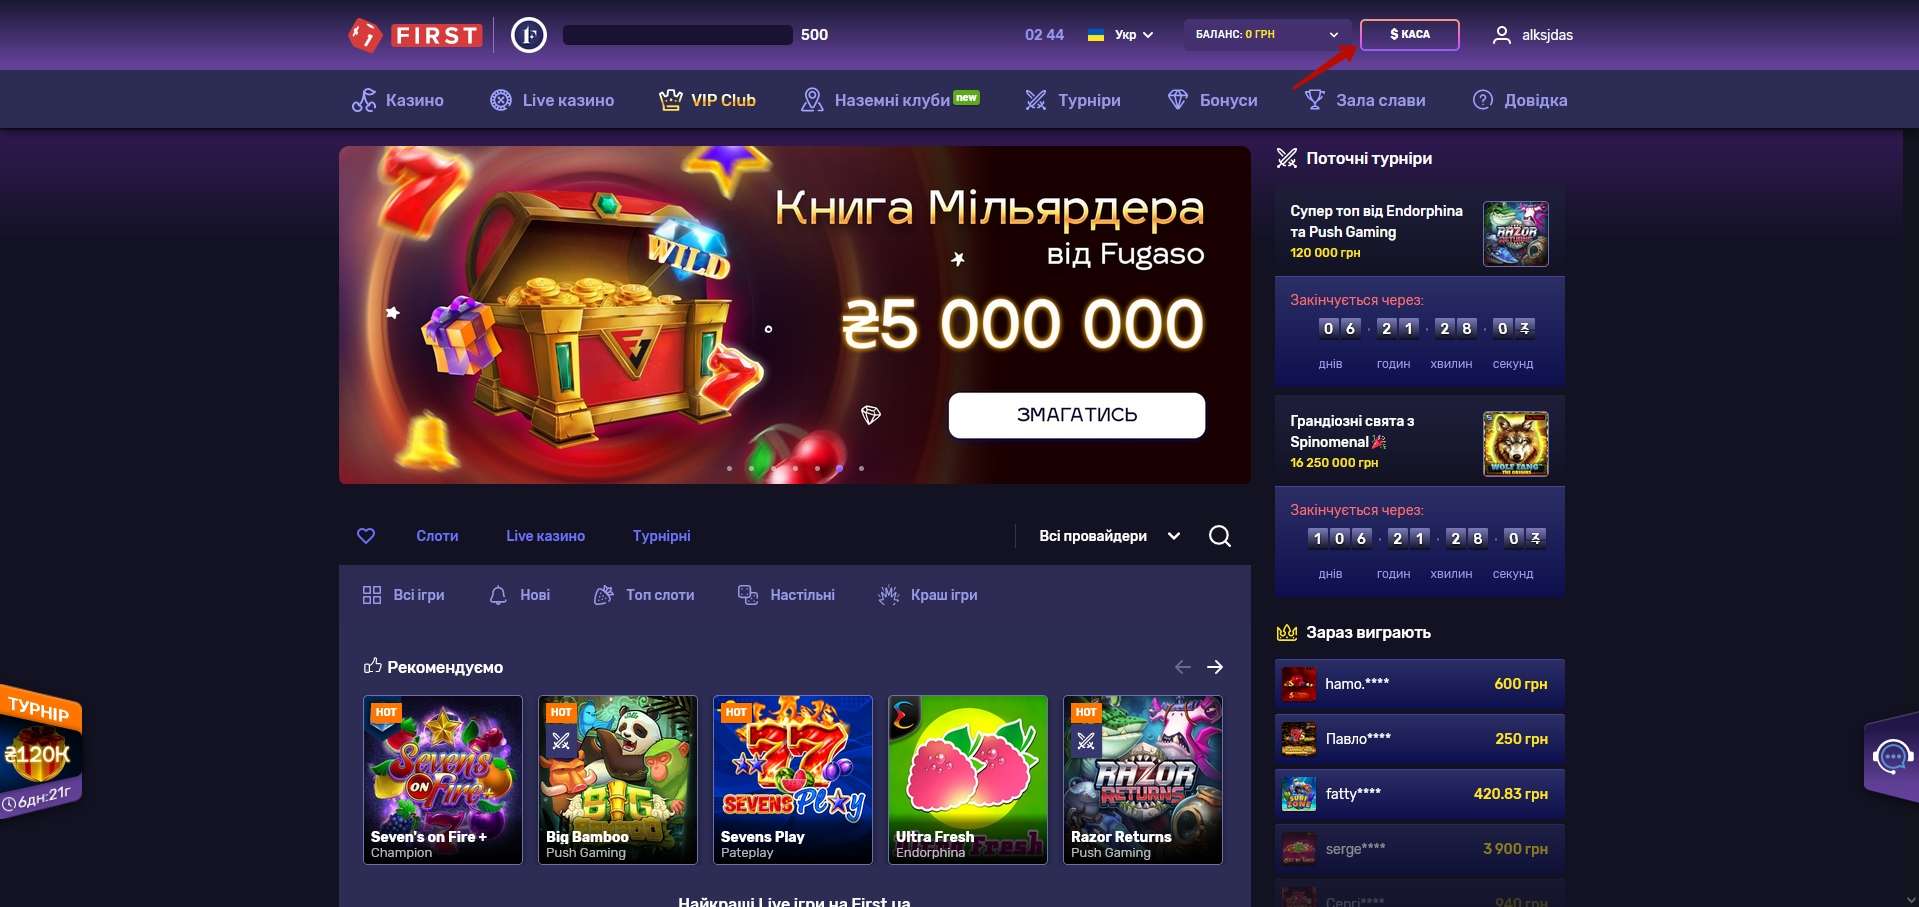Image resolution: width=1919 pixels, height=907 pixels.
Task: Open the Каса cashier button
Action: (x=1409, y=35)
